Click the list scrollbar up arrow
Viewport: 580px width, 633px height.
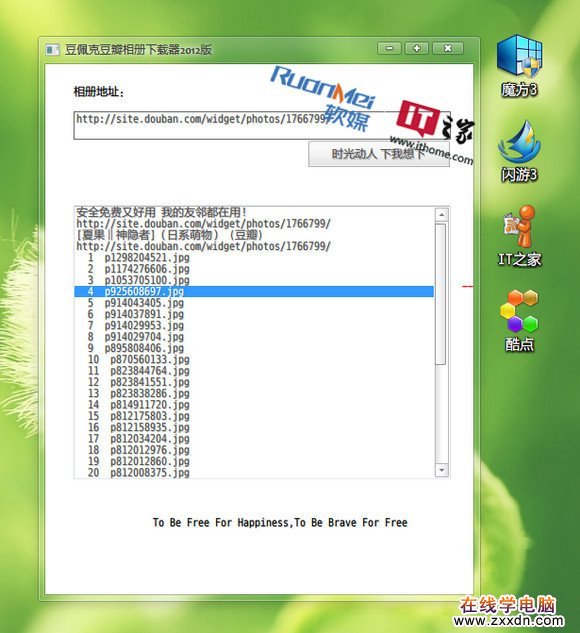[441, 215]
